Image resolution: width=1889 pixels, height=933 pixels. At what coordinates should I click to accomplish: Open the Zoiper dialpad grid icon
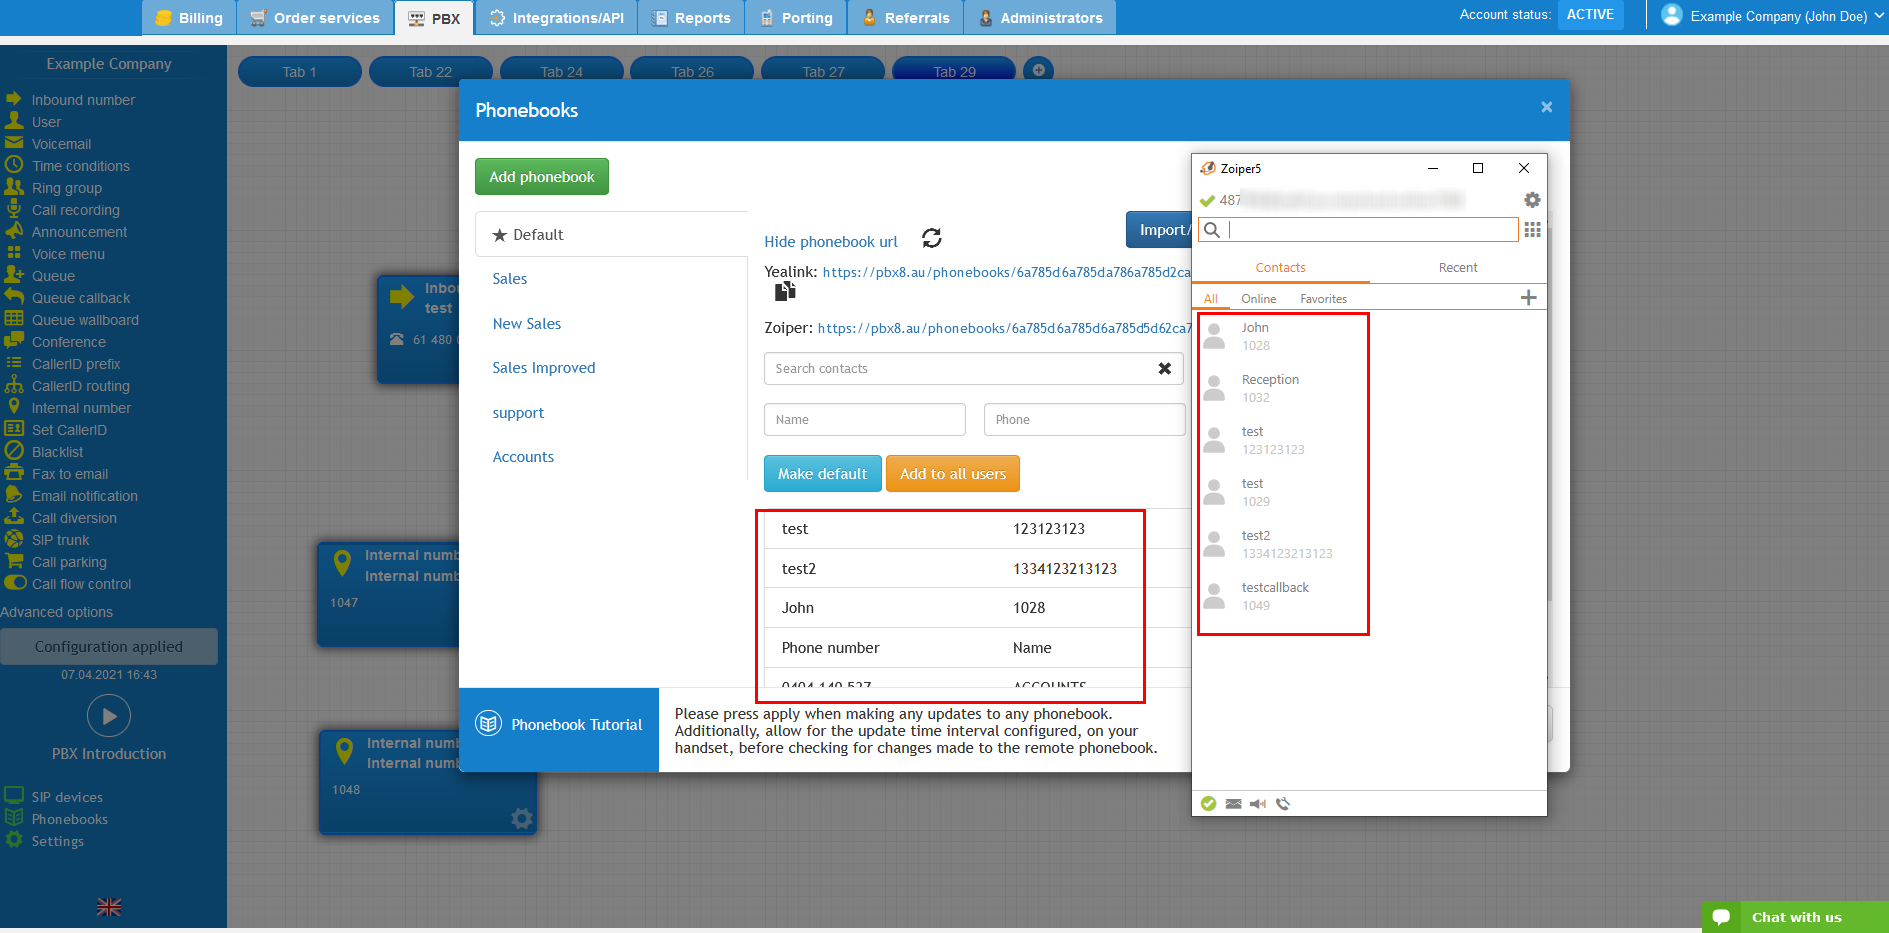tap(1532, 230)
